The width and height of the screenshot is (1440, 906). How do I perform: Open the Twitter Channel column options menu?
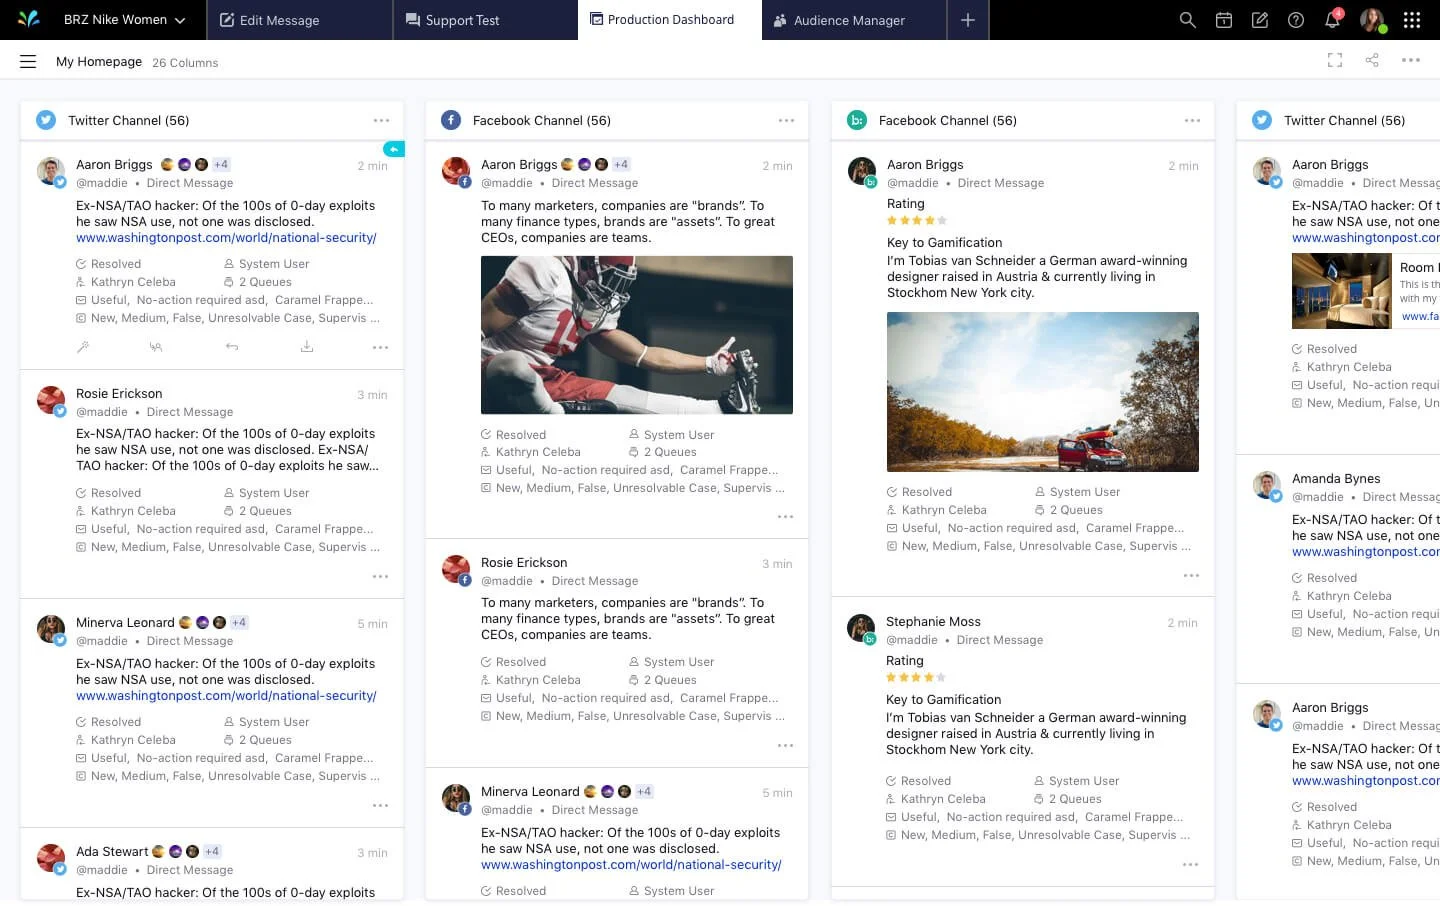click(x=382, y=119)
